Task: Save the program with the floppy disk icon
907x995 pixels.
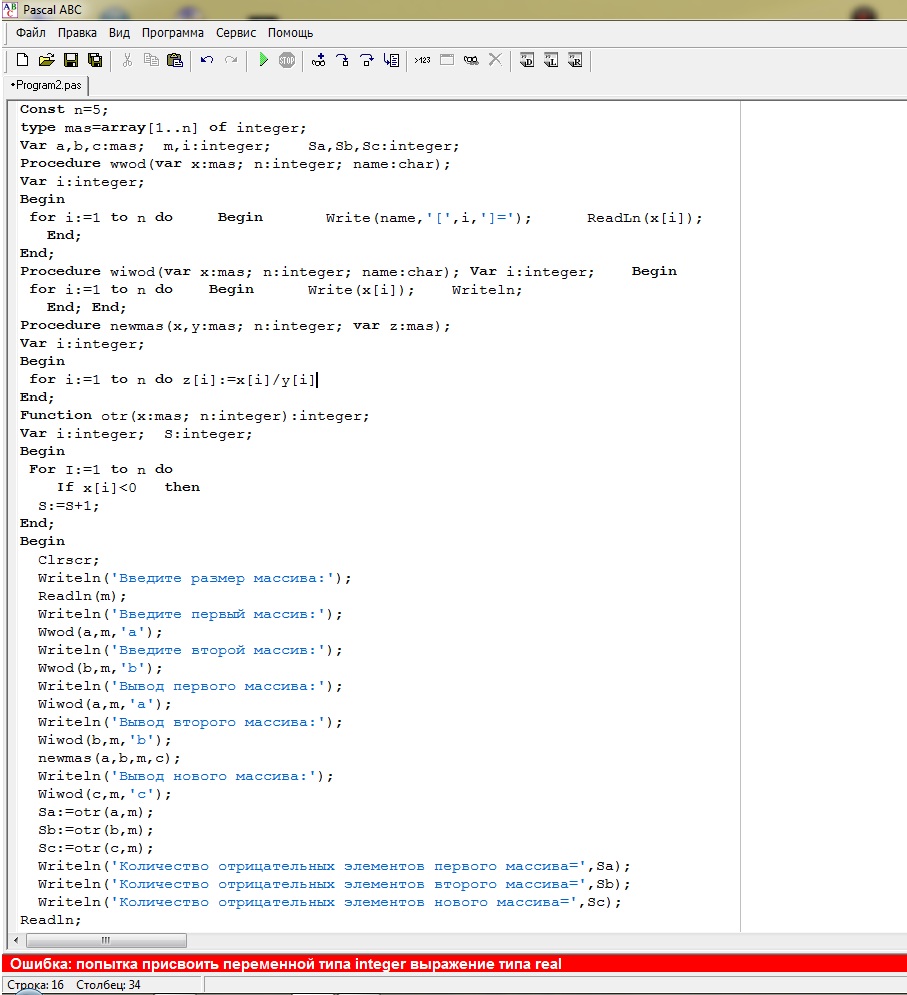Action: click(x=71, y=60)
